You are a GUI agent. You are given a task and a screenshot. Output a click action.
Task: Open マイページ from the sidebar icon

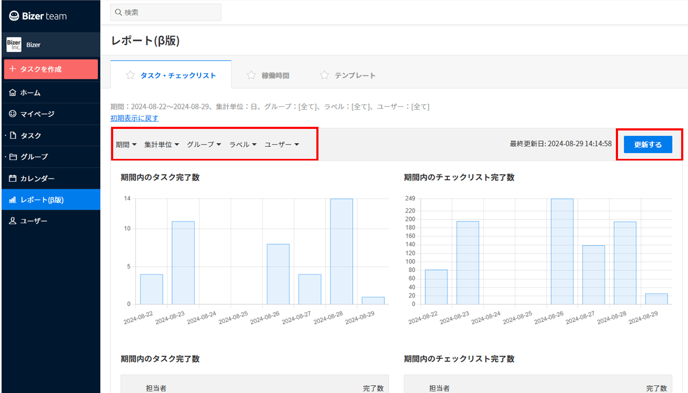click(x=13, y=114)
